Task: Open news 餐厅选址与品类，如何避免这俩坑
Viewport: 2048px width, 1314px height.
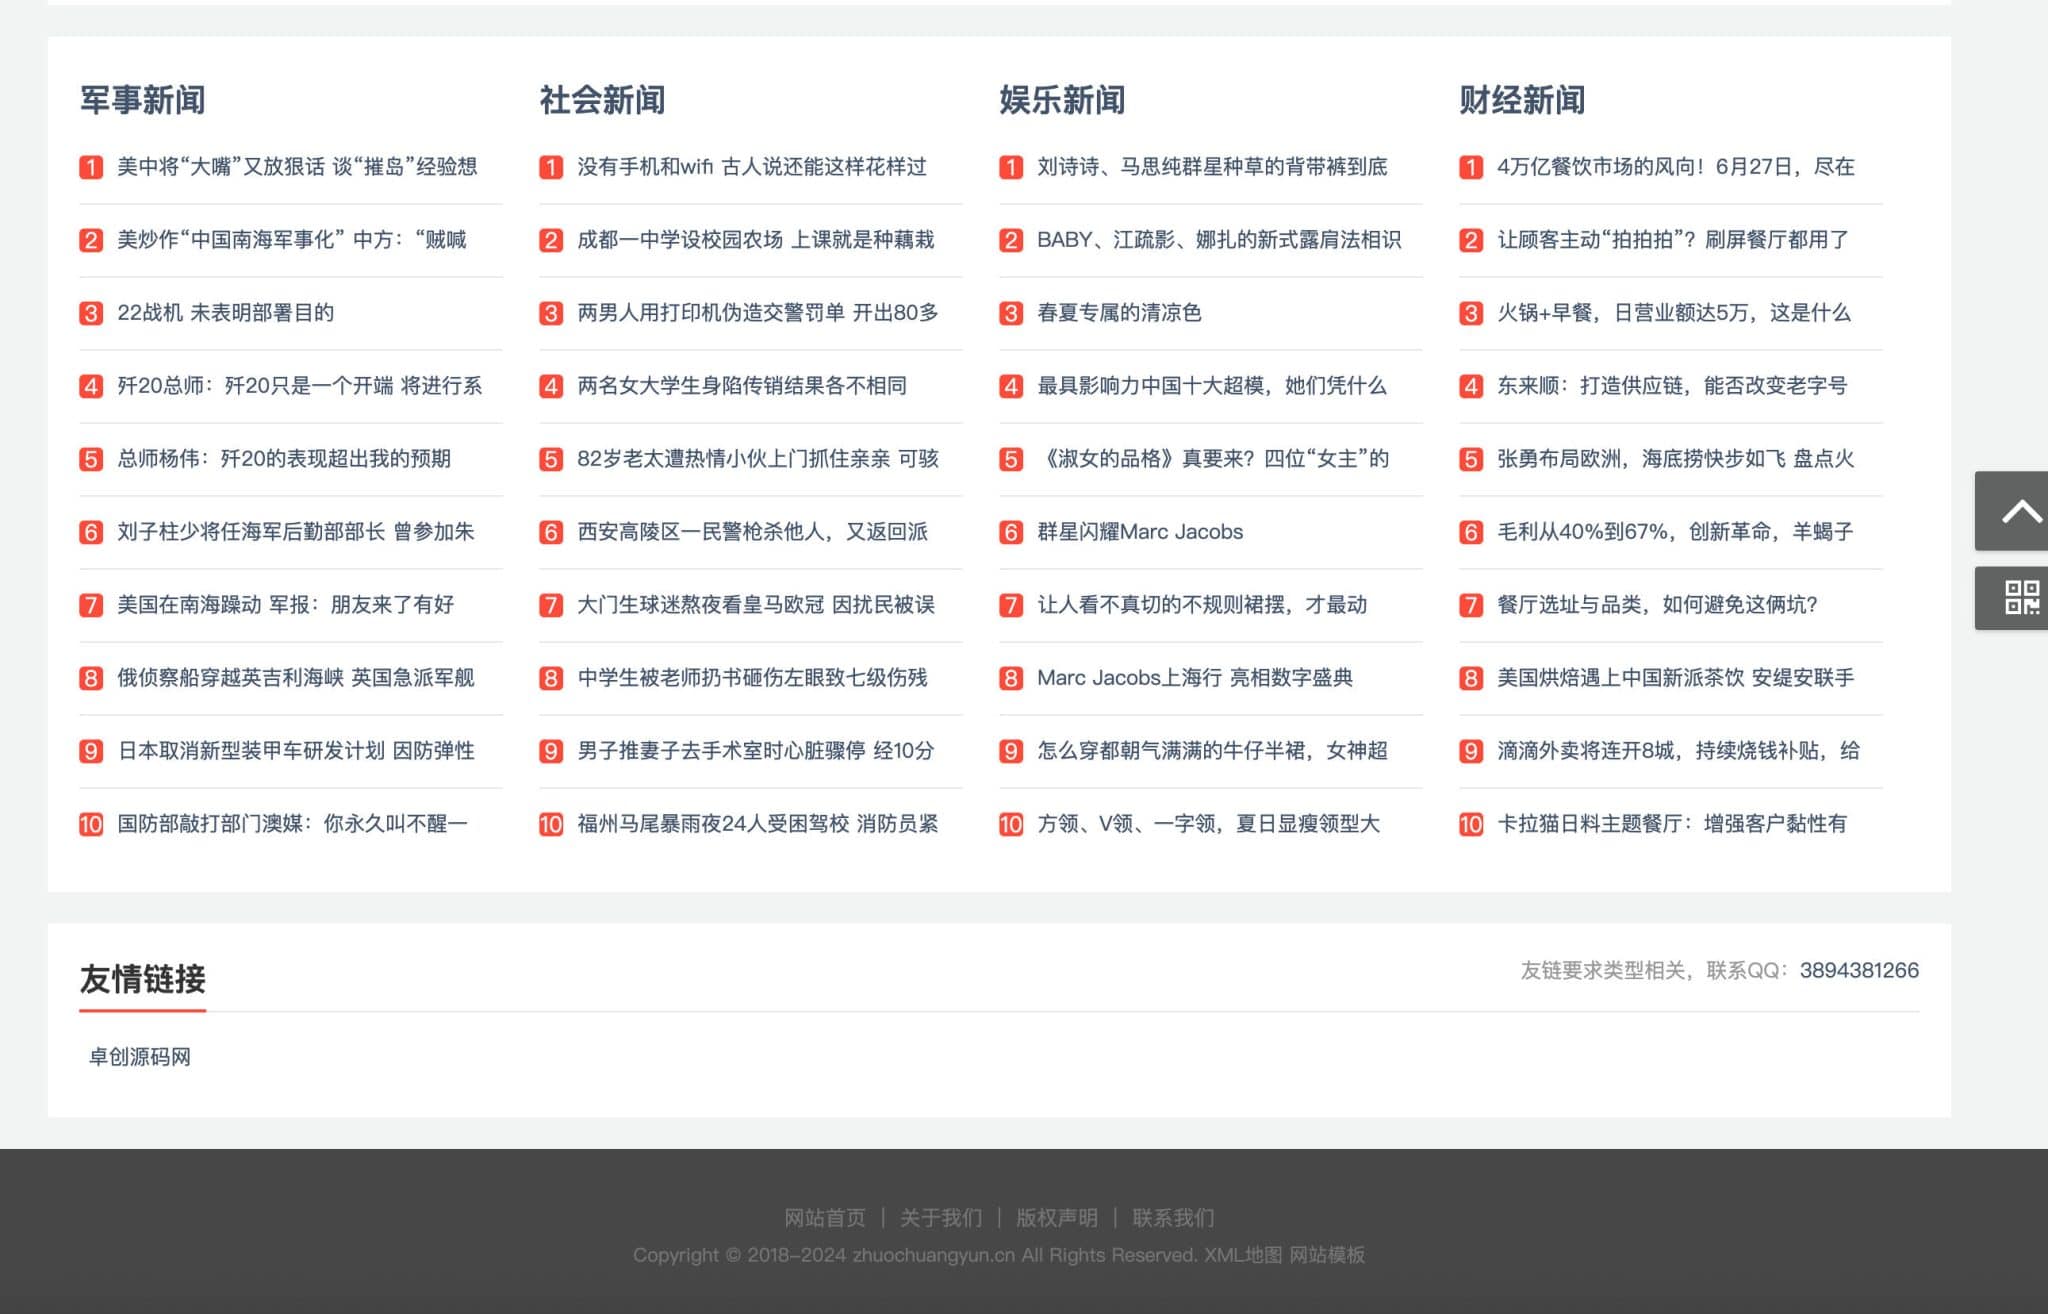Action: point(1657,605)
